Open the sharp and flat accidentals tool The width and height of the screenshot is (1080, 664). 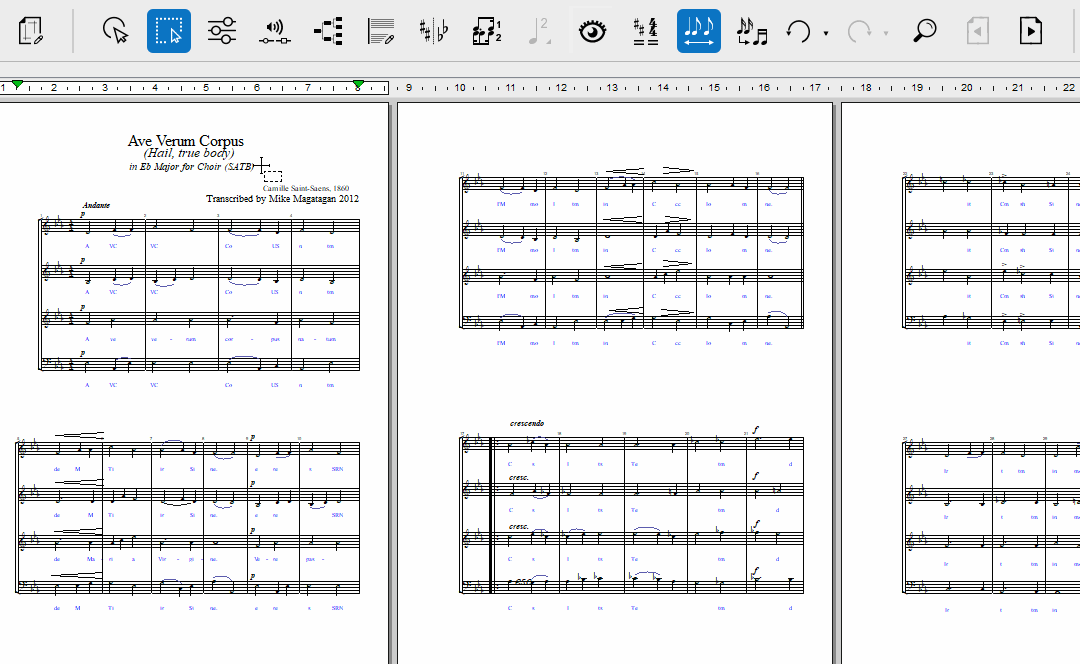tap(434, 31)
